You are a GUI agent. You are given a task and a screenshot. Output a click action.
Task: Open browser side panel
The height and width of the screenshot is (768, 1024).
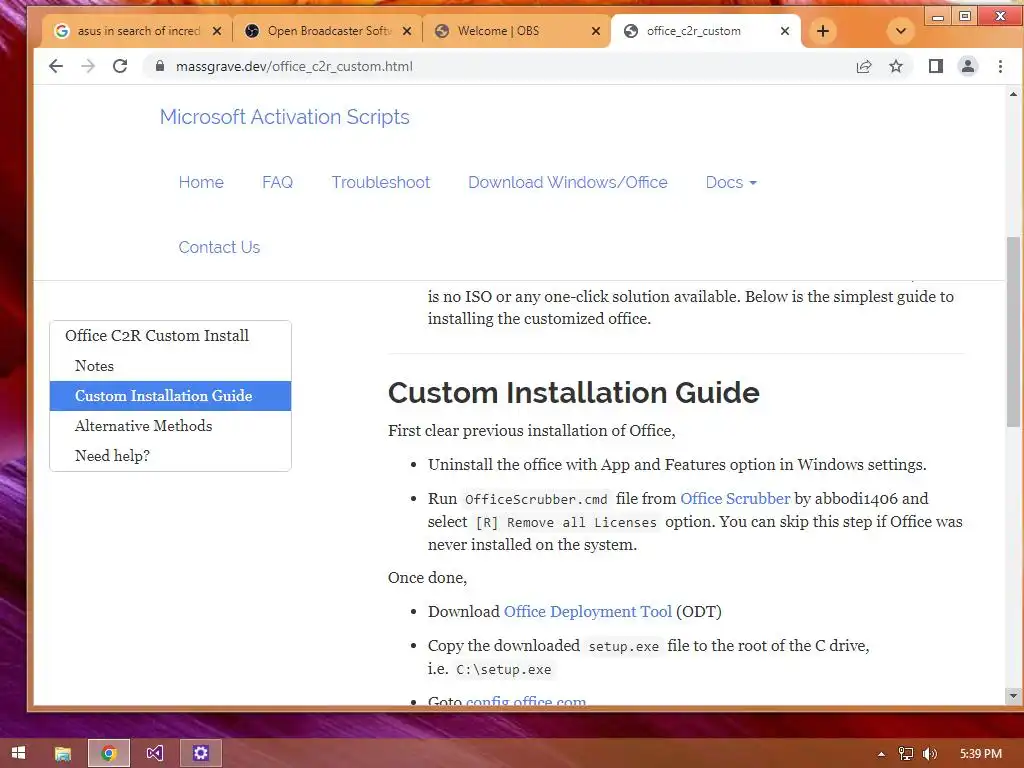click(x=936, y=66)
